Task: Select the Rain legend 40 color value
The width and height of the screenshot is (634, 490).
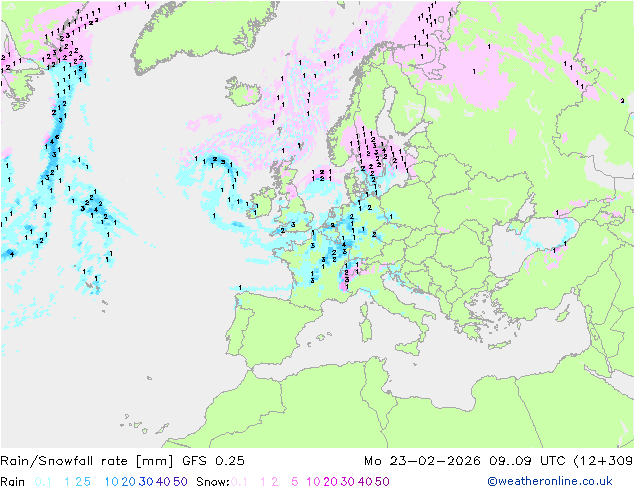Action: [163, 482]
